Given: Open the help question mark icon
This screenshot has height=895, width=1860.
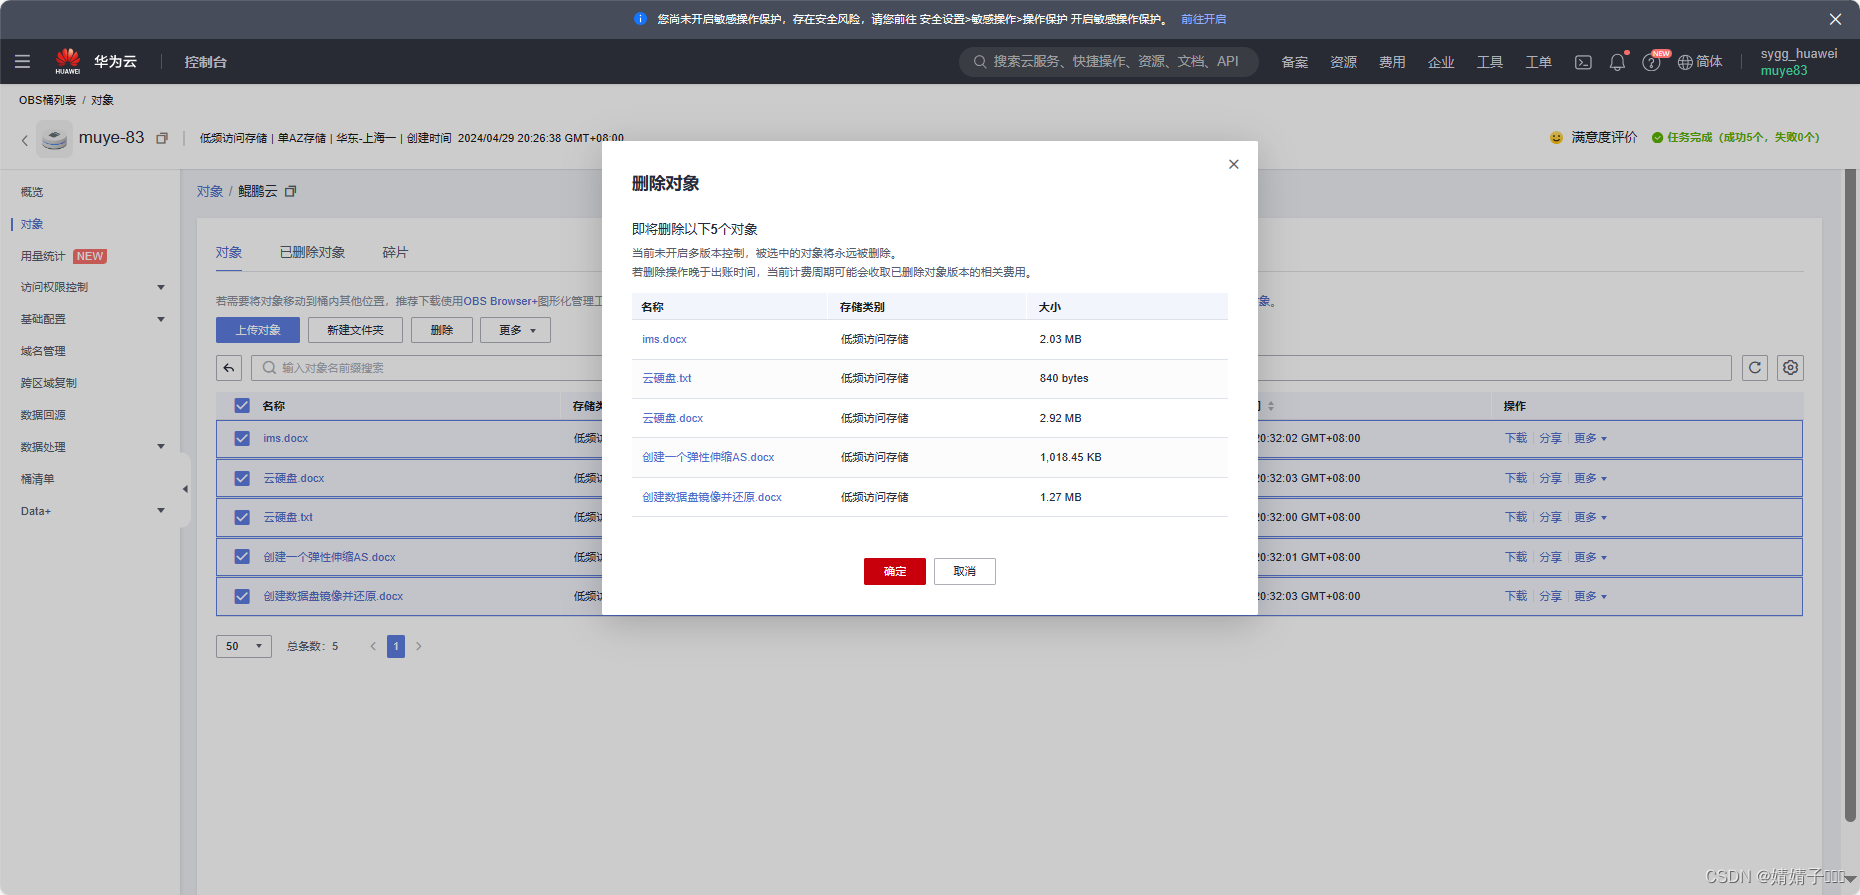Looking at the screenshot, I should click(x=1651, y=62).
